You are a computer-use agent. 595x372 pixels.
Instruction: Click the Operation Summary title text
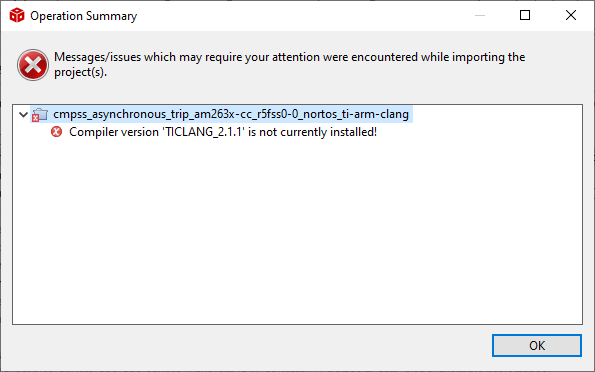tap(83, 16)
